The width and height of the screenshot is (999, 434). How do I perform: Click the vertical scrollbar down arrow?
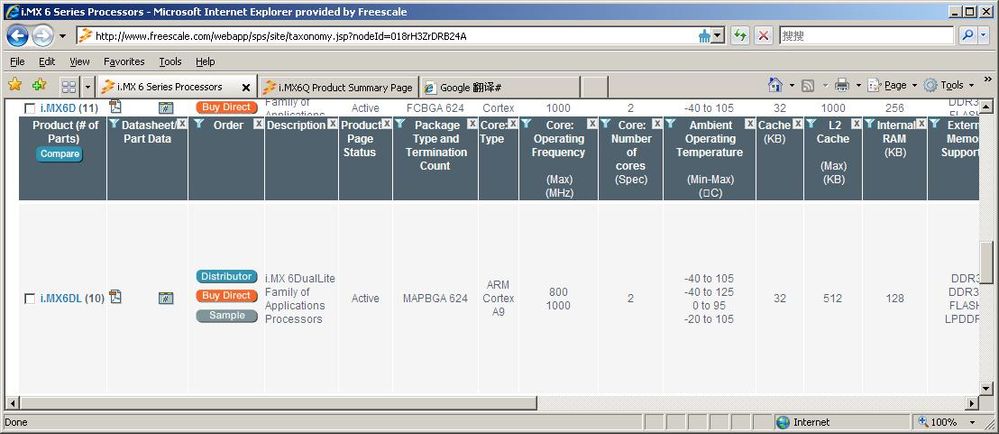tap(986, 388)
